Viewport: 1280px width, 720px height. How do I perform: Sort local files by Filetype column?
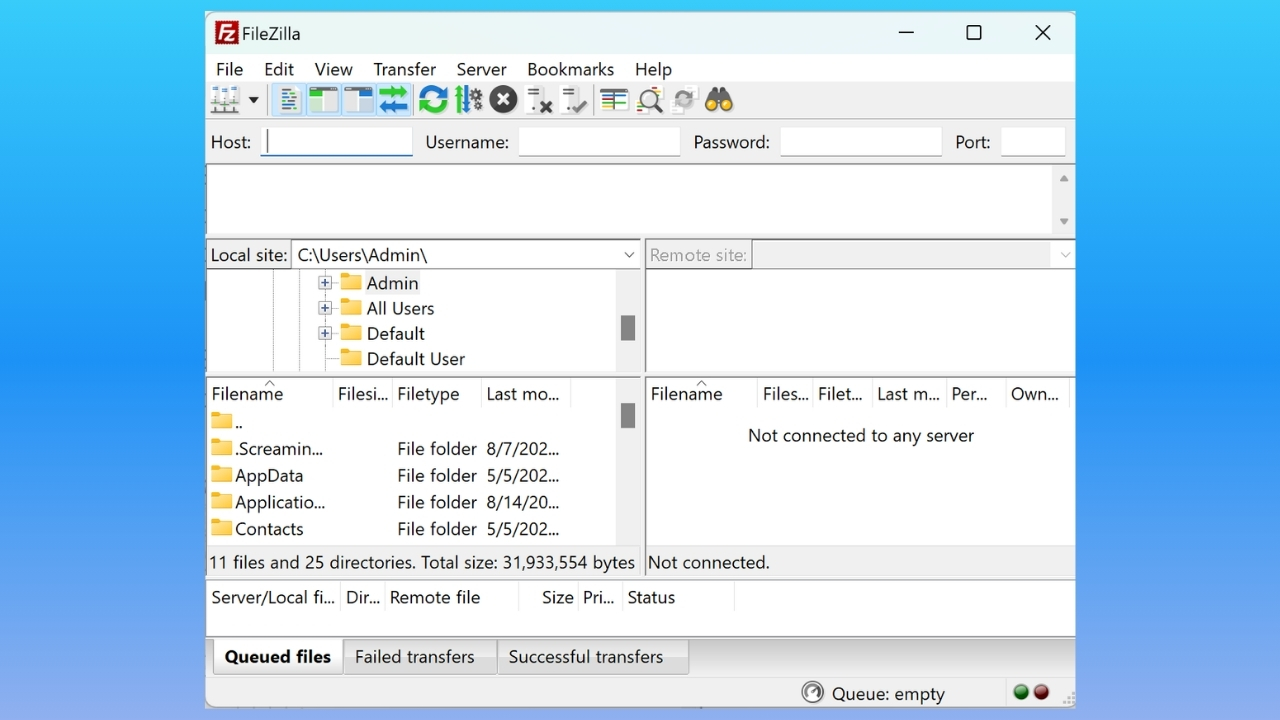click(x=437, y=394)
